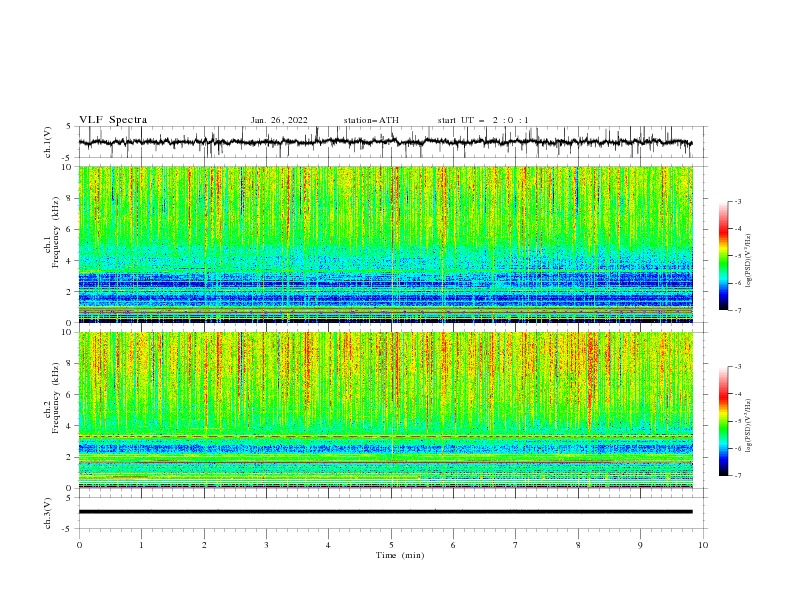Click the "station=ATH" header label
Image resolution: width=792 pixels, height=612 pixels.
[x=371, y=120]
